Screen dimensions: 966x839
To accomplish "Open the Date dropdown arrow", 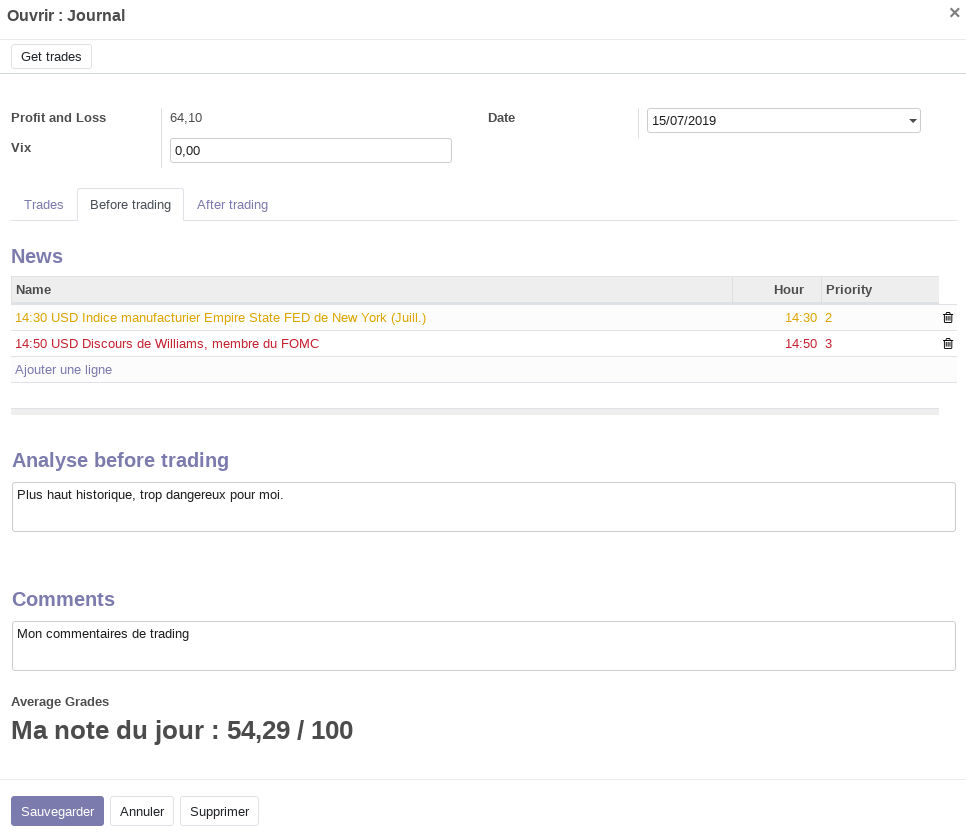I will [912, 121].
